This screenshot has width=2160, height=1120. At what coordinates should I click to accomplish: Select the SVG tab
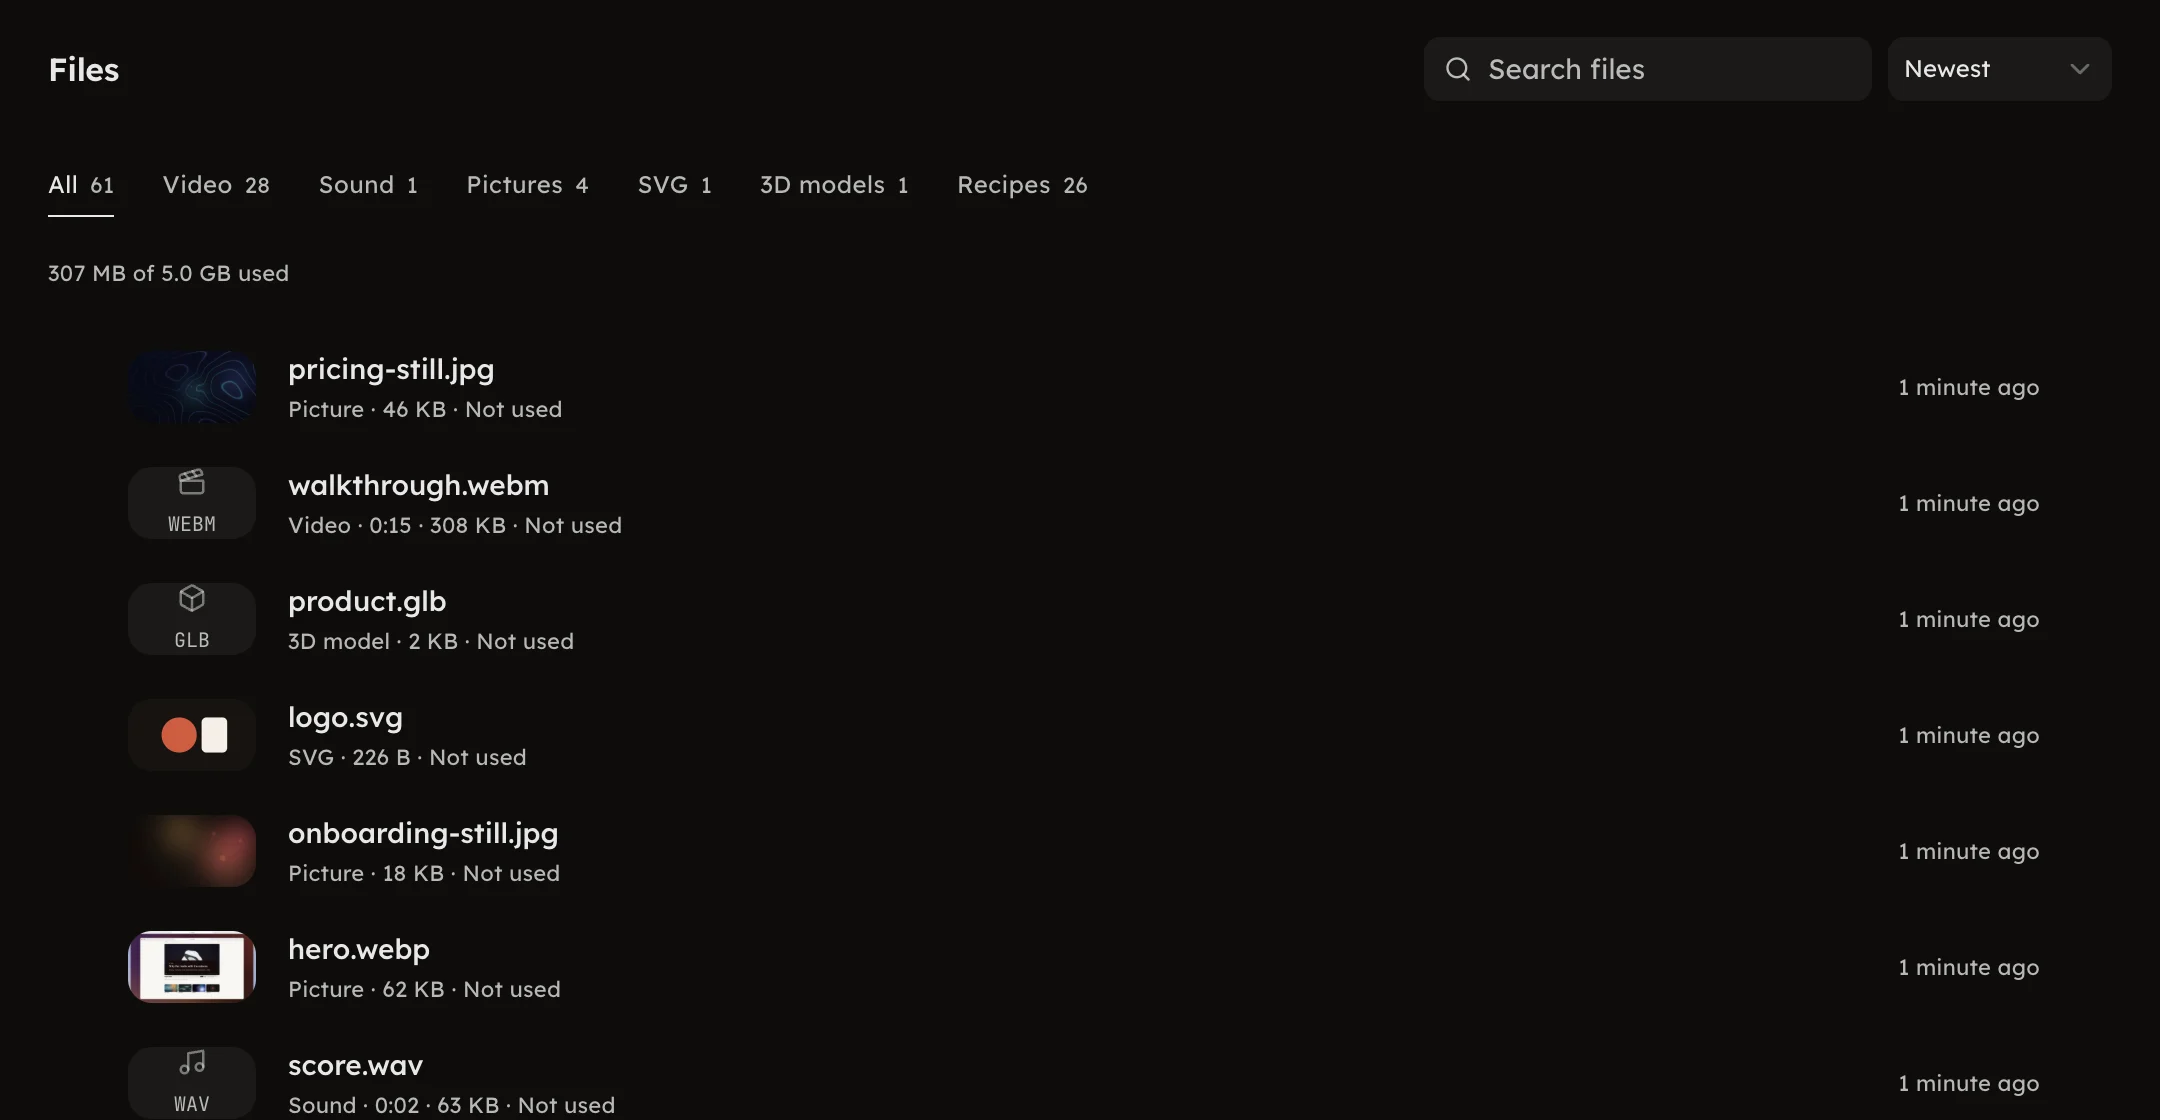[674, 185]
